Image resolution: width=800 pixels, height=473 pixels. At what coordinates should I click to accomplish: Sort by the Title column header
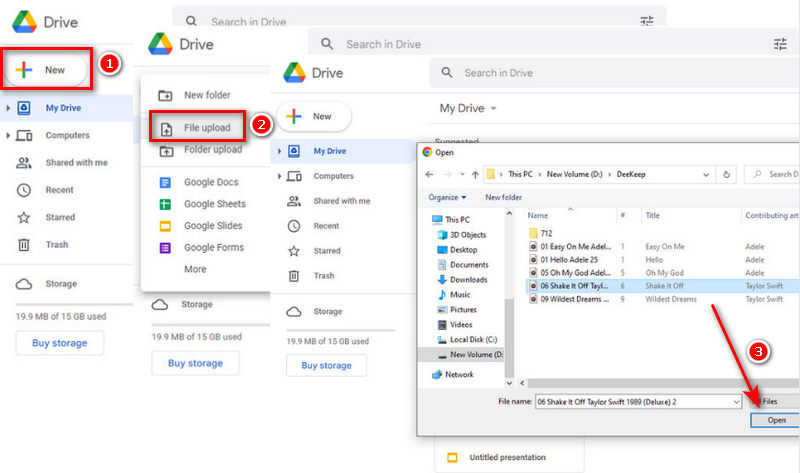[653, 216]
